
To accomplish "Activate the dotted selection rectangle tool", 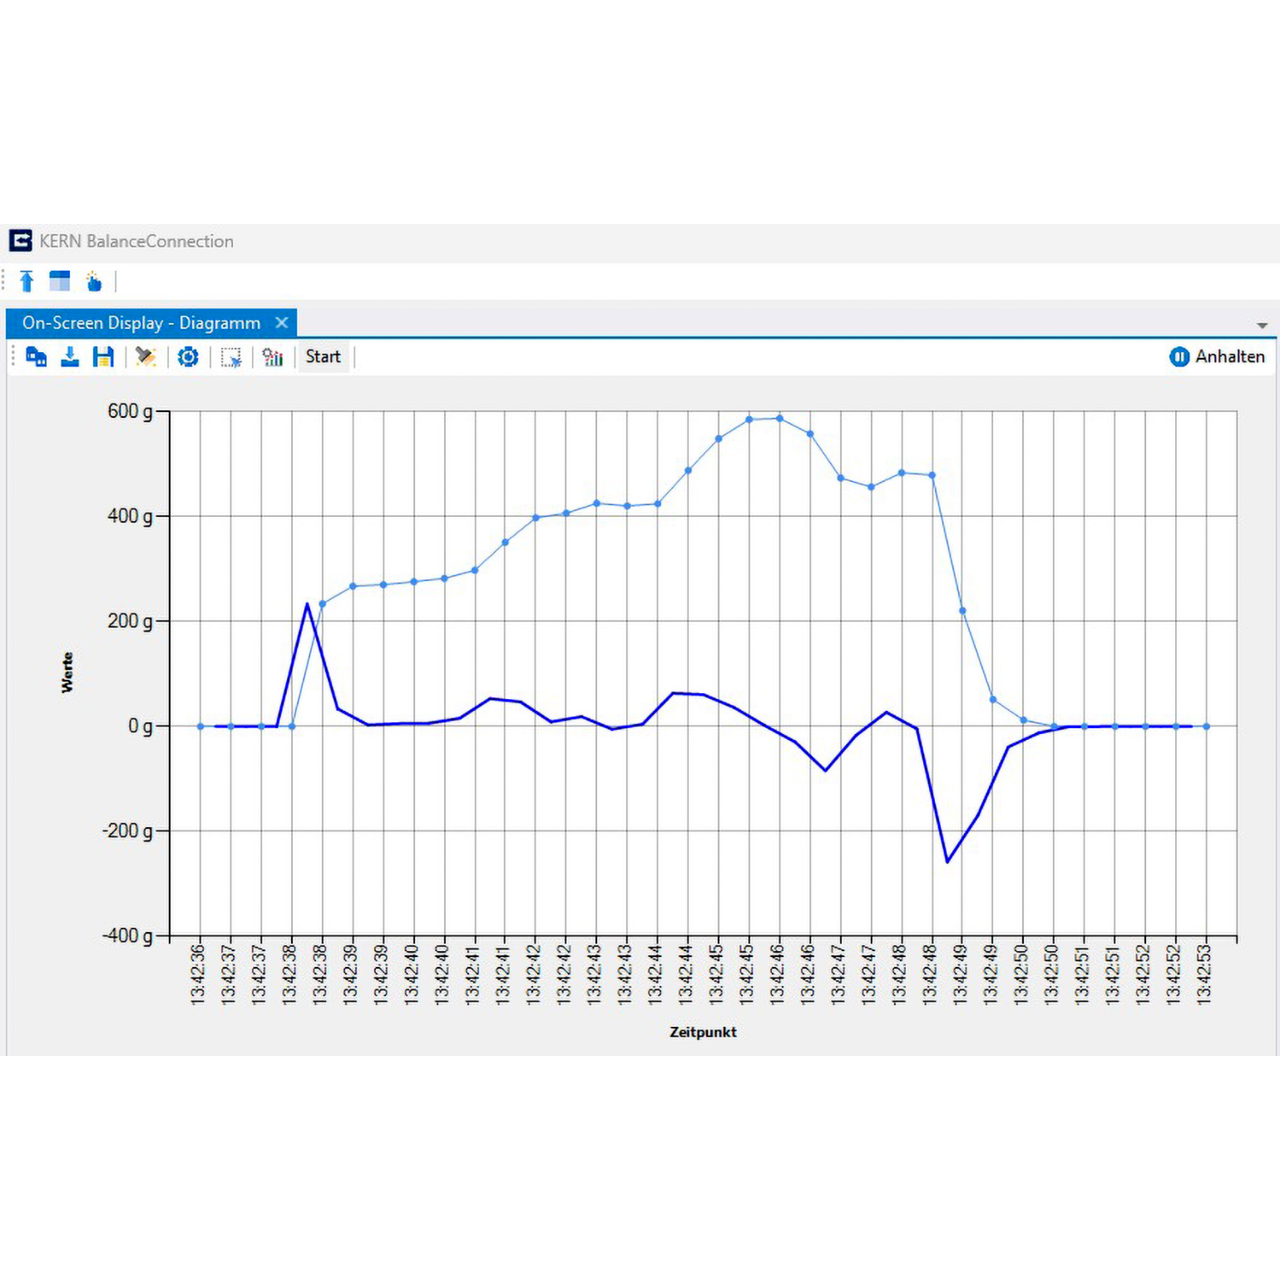I will tap(231, 357).
